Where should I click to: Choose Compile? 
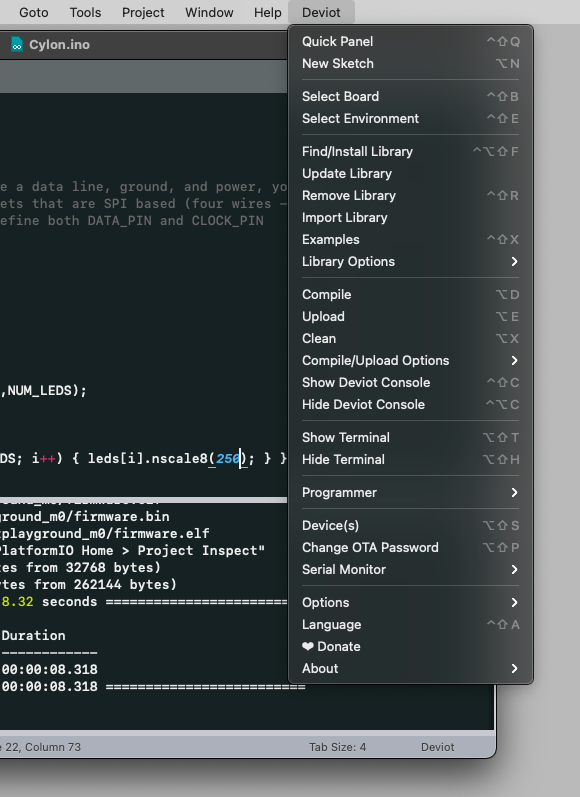coord(410,295)
